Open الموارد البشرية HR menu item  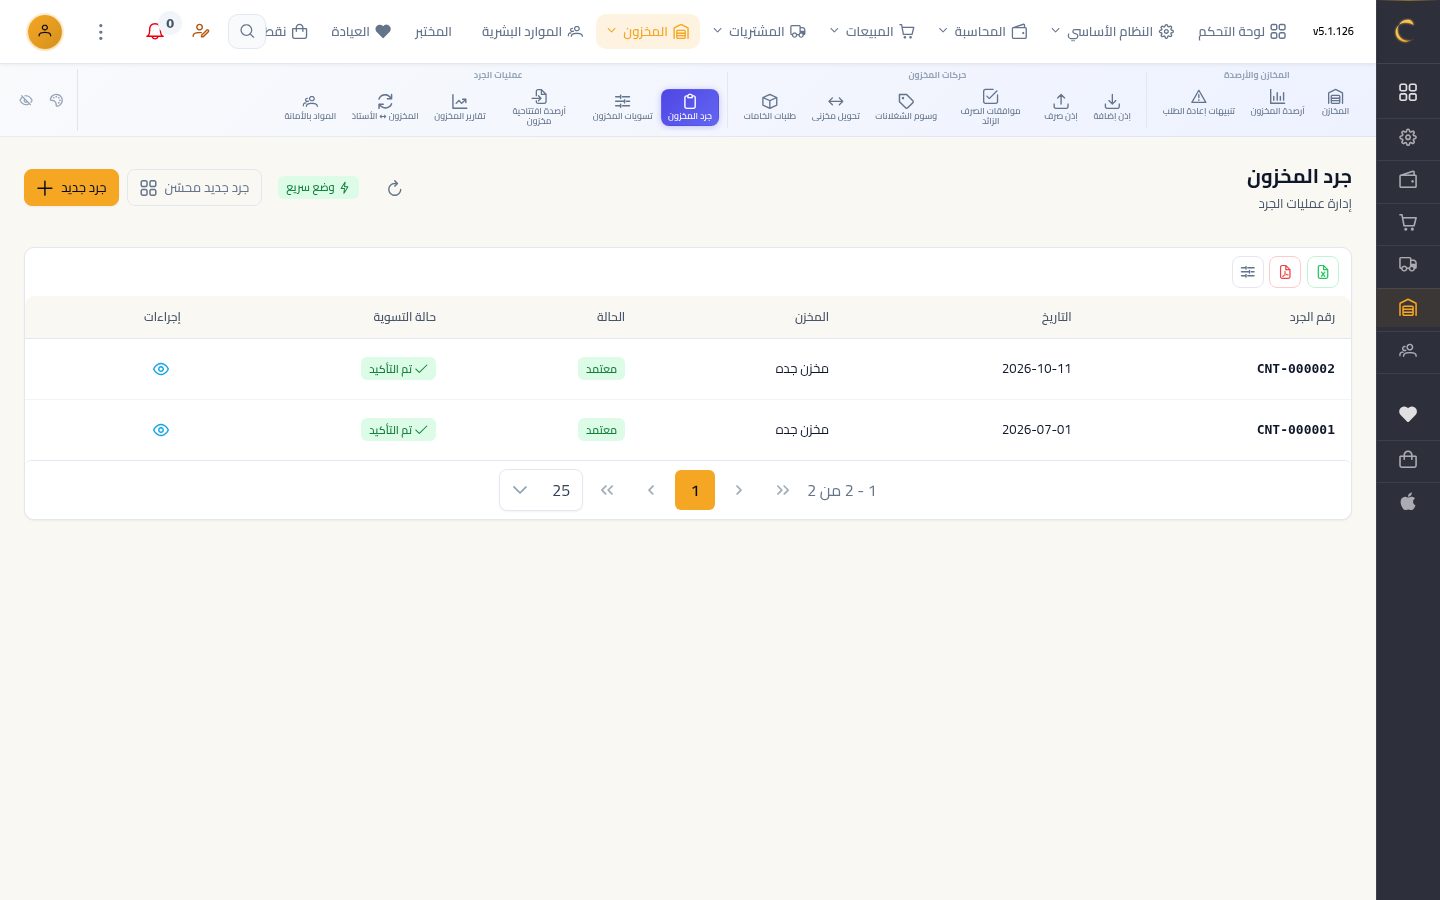pyautogui.click(x=532, y=32)
